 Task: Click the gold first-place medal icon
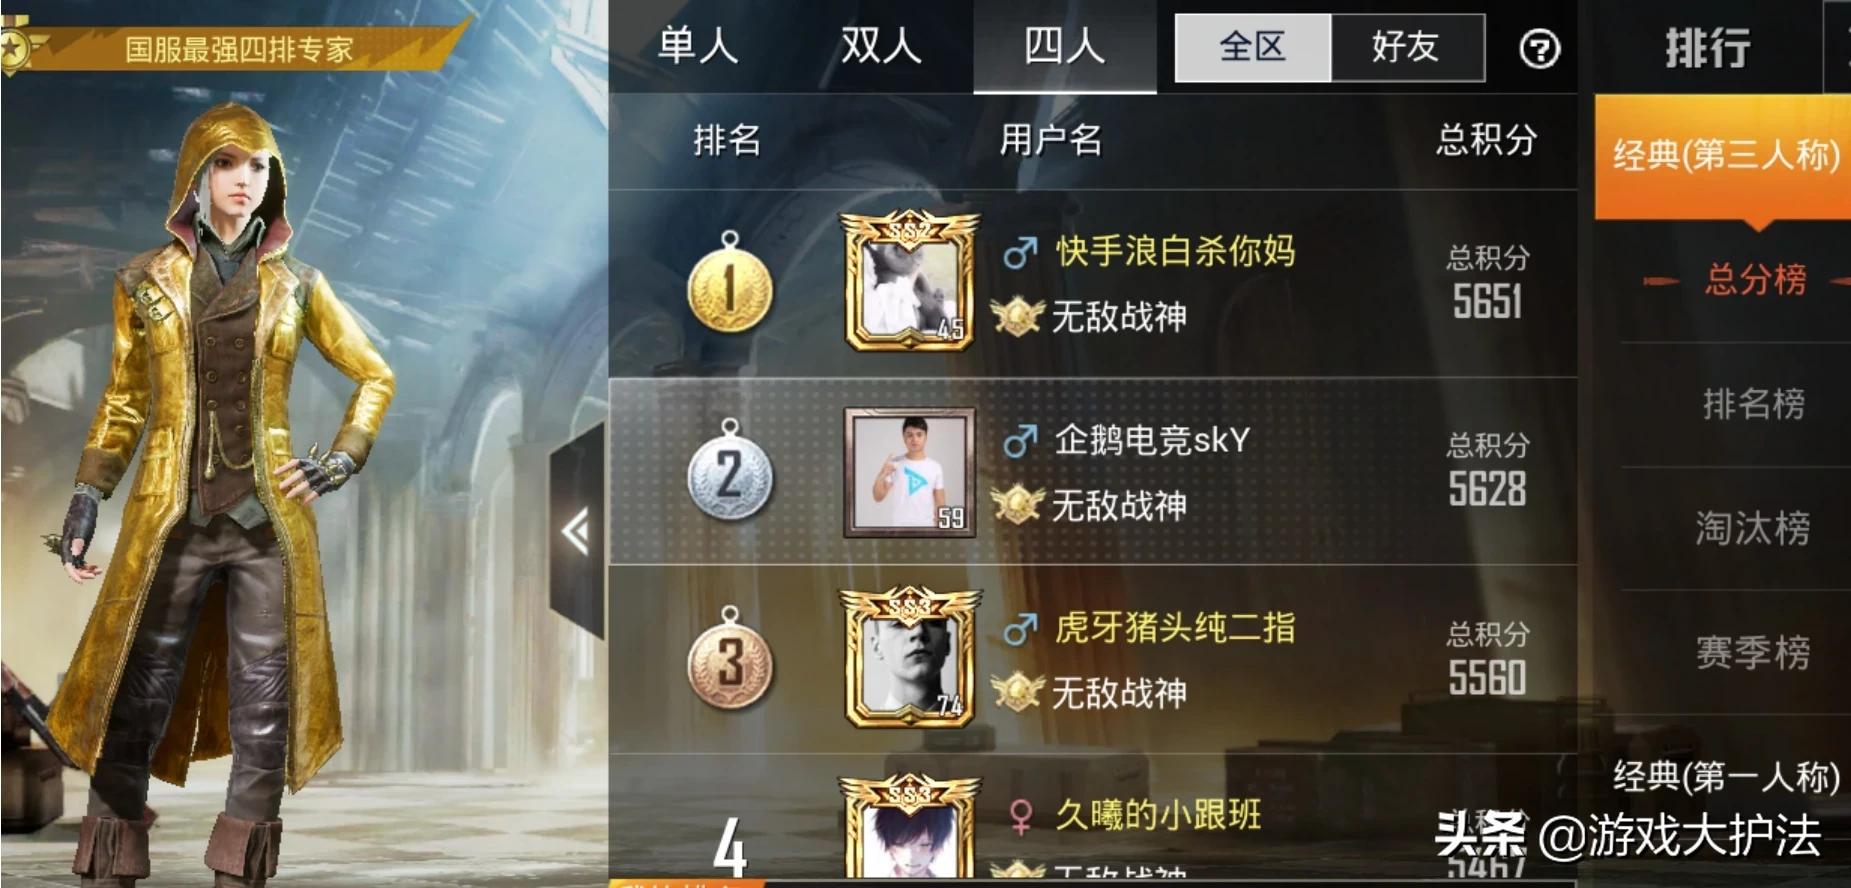click(x=730, y=282)
